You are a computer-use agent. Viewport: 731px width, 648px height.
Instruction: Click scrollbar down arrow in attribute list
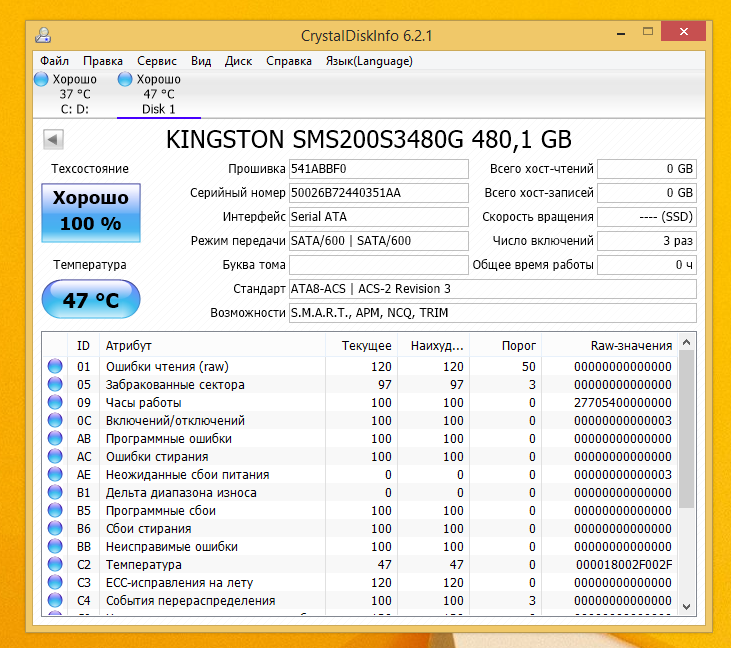pyautogui.click(x=686, y=606)
